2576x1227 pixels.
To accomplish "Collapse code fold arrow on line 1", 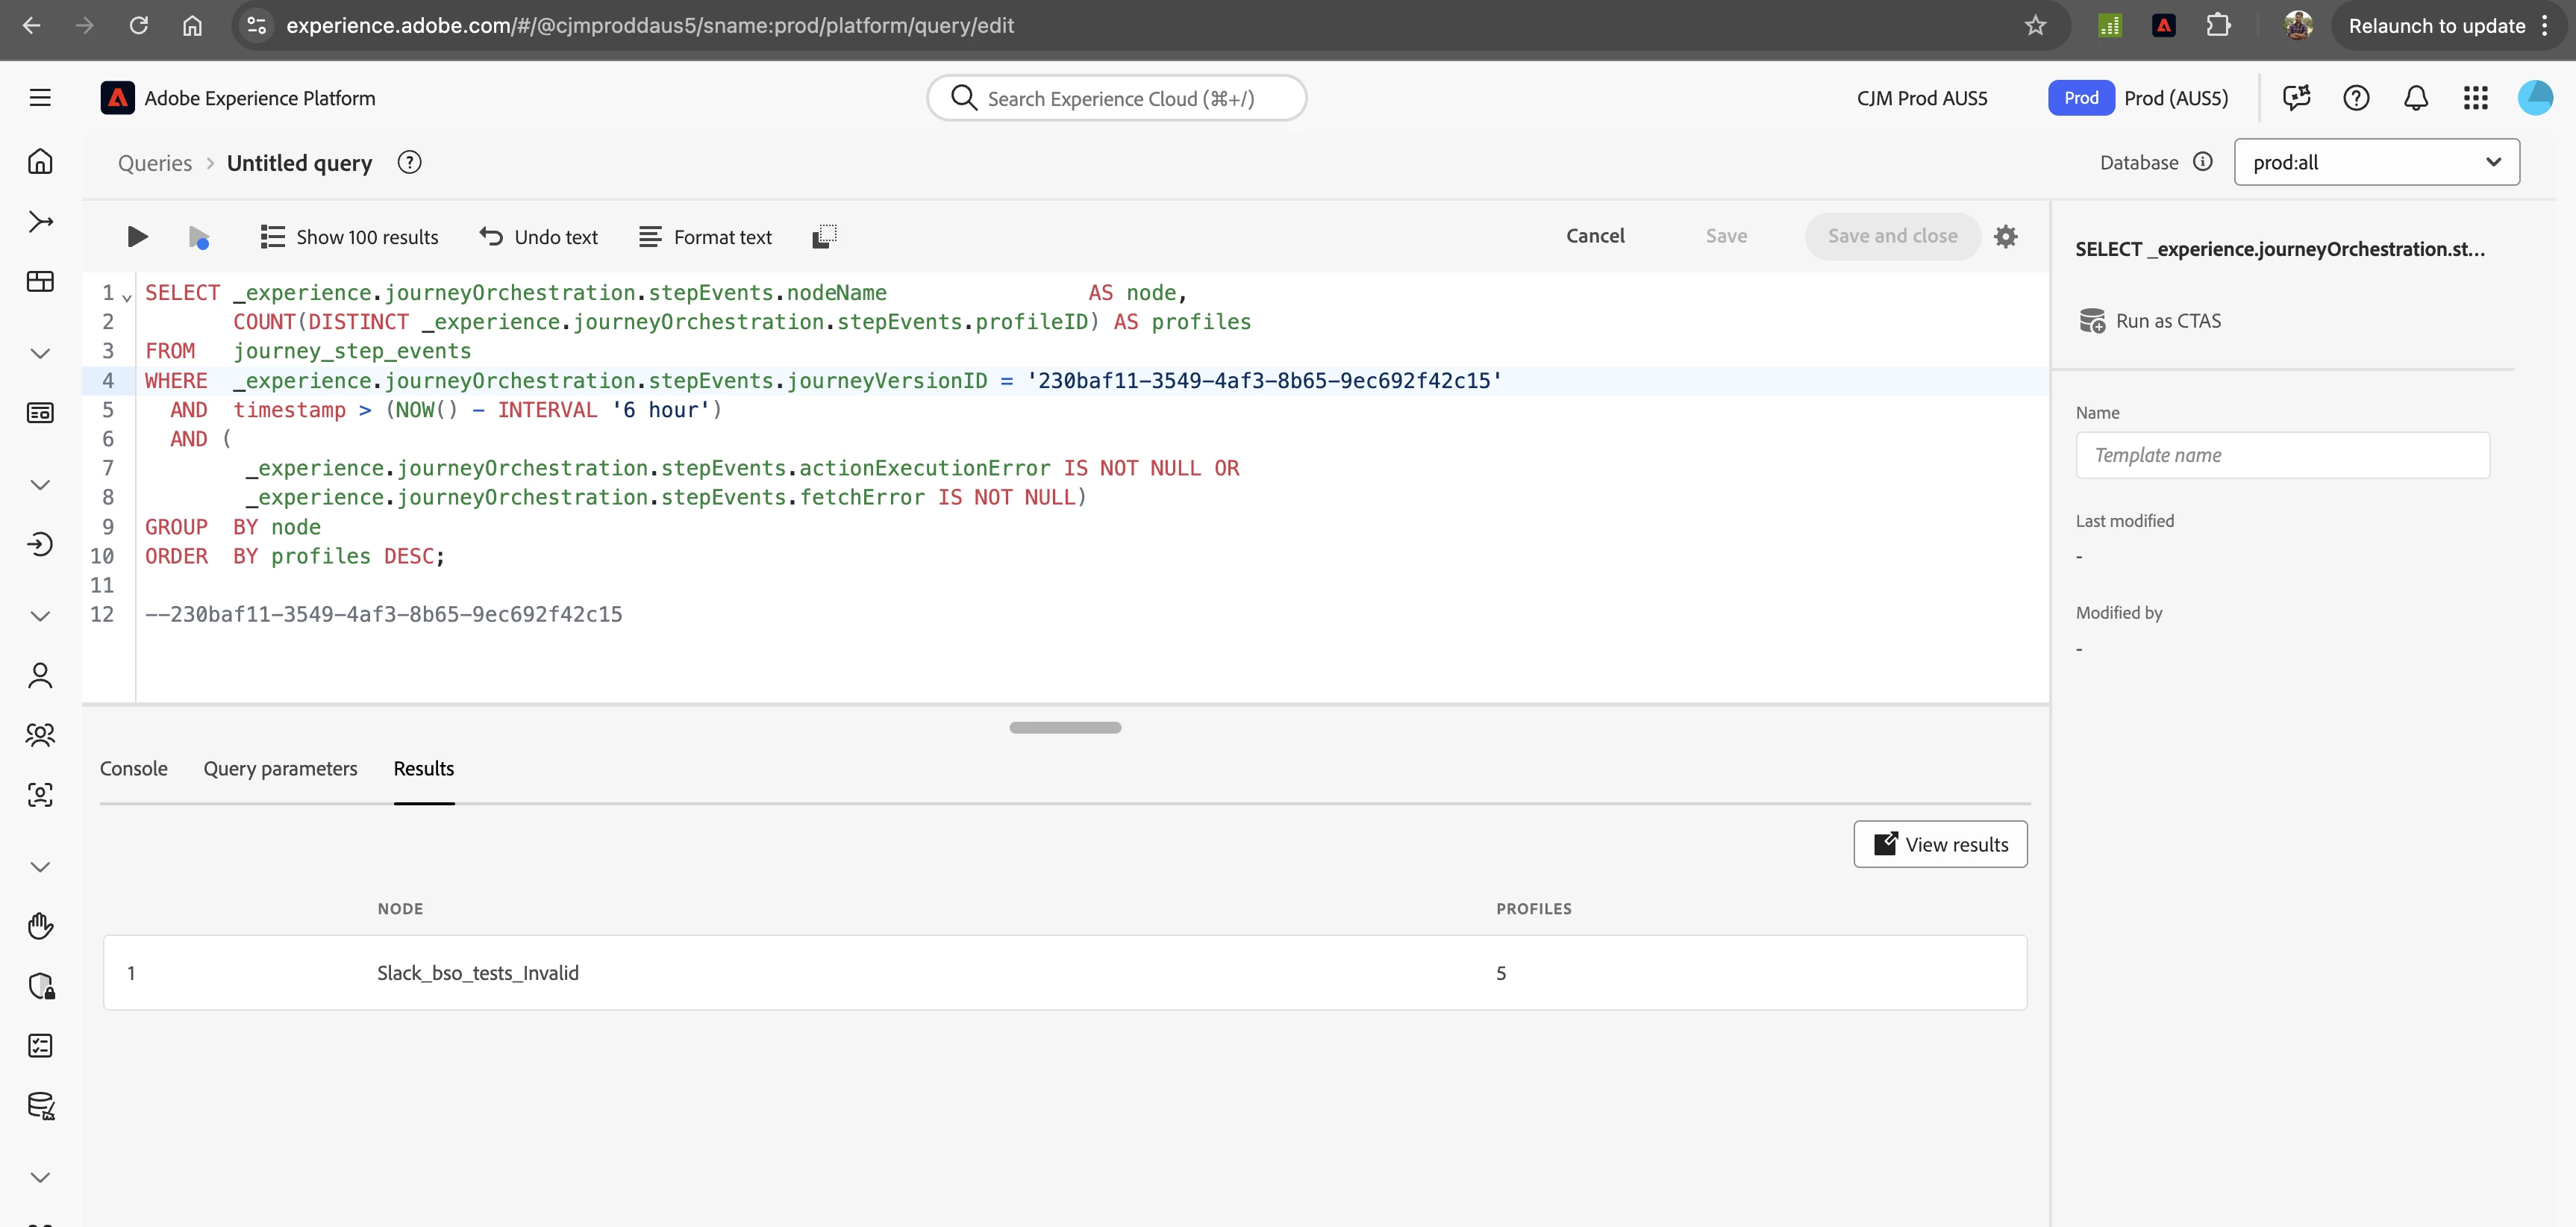I will click(127, 297).
